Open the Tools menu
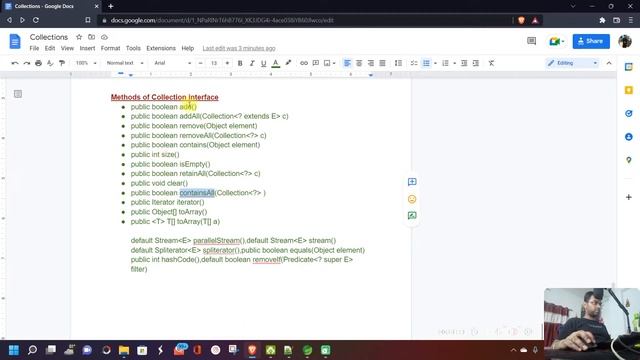The image size is (640, 360). (133, 48)
